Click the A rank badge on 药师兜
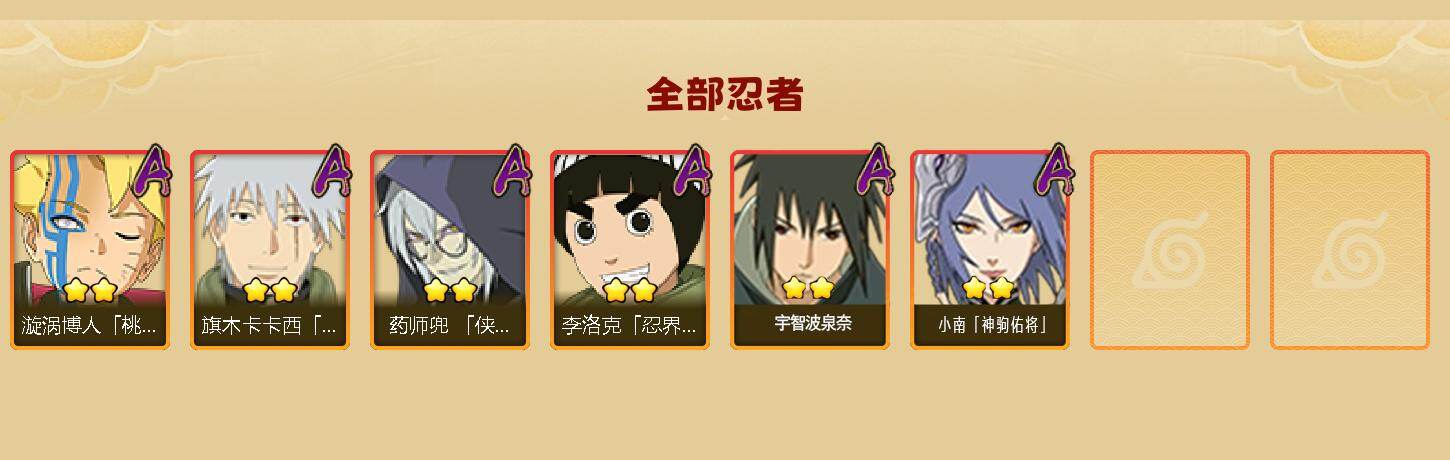The image size is (1450, 460). coord(513,172)
